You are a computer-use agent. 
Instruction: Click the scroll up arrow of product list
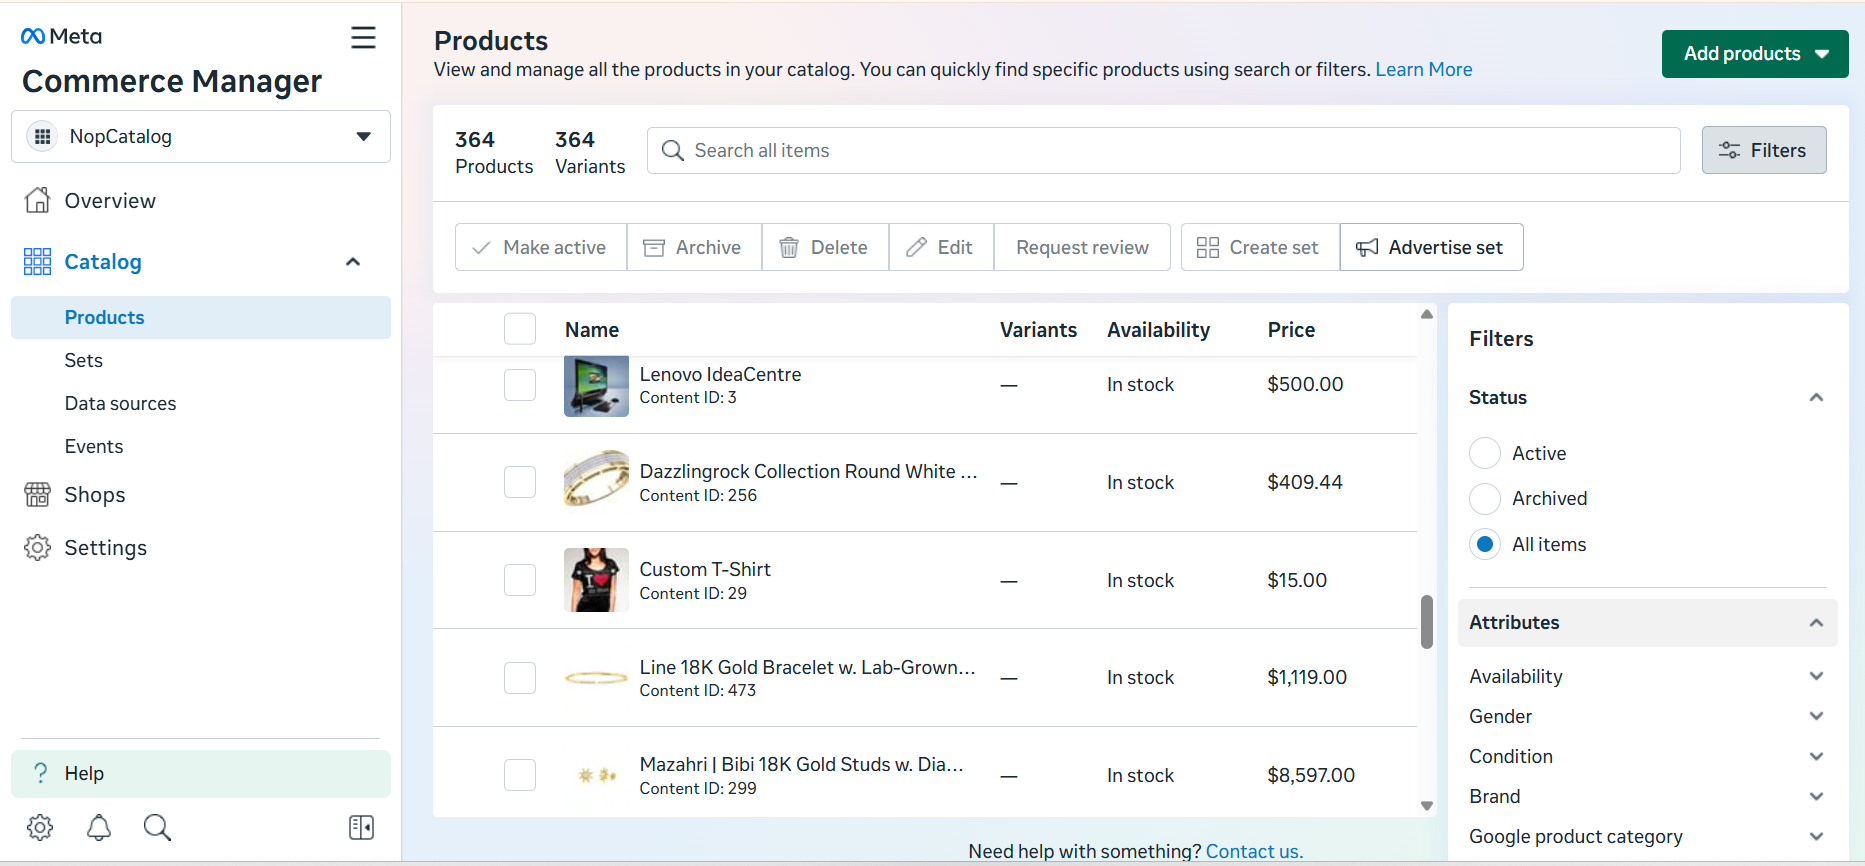(x=1427, y=314)
